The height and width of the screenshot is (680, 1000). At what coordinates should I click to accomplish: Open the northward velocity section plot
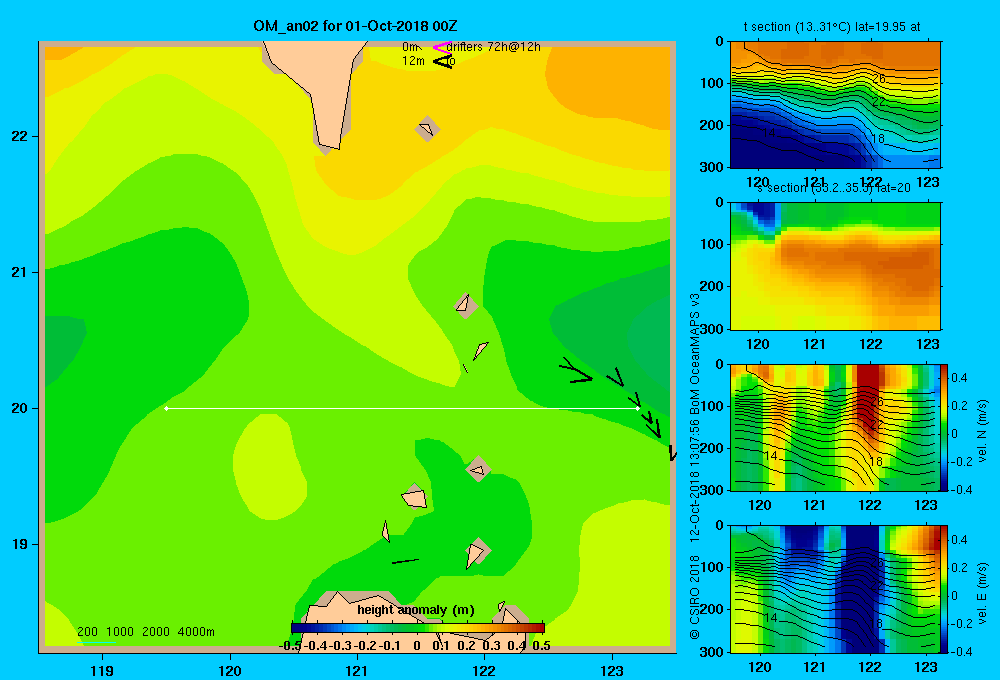pyautogui.click(x=835, y=427)
